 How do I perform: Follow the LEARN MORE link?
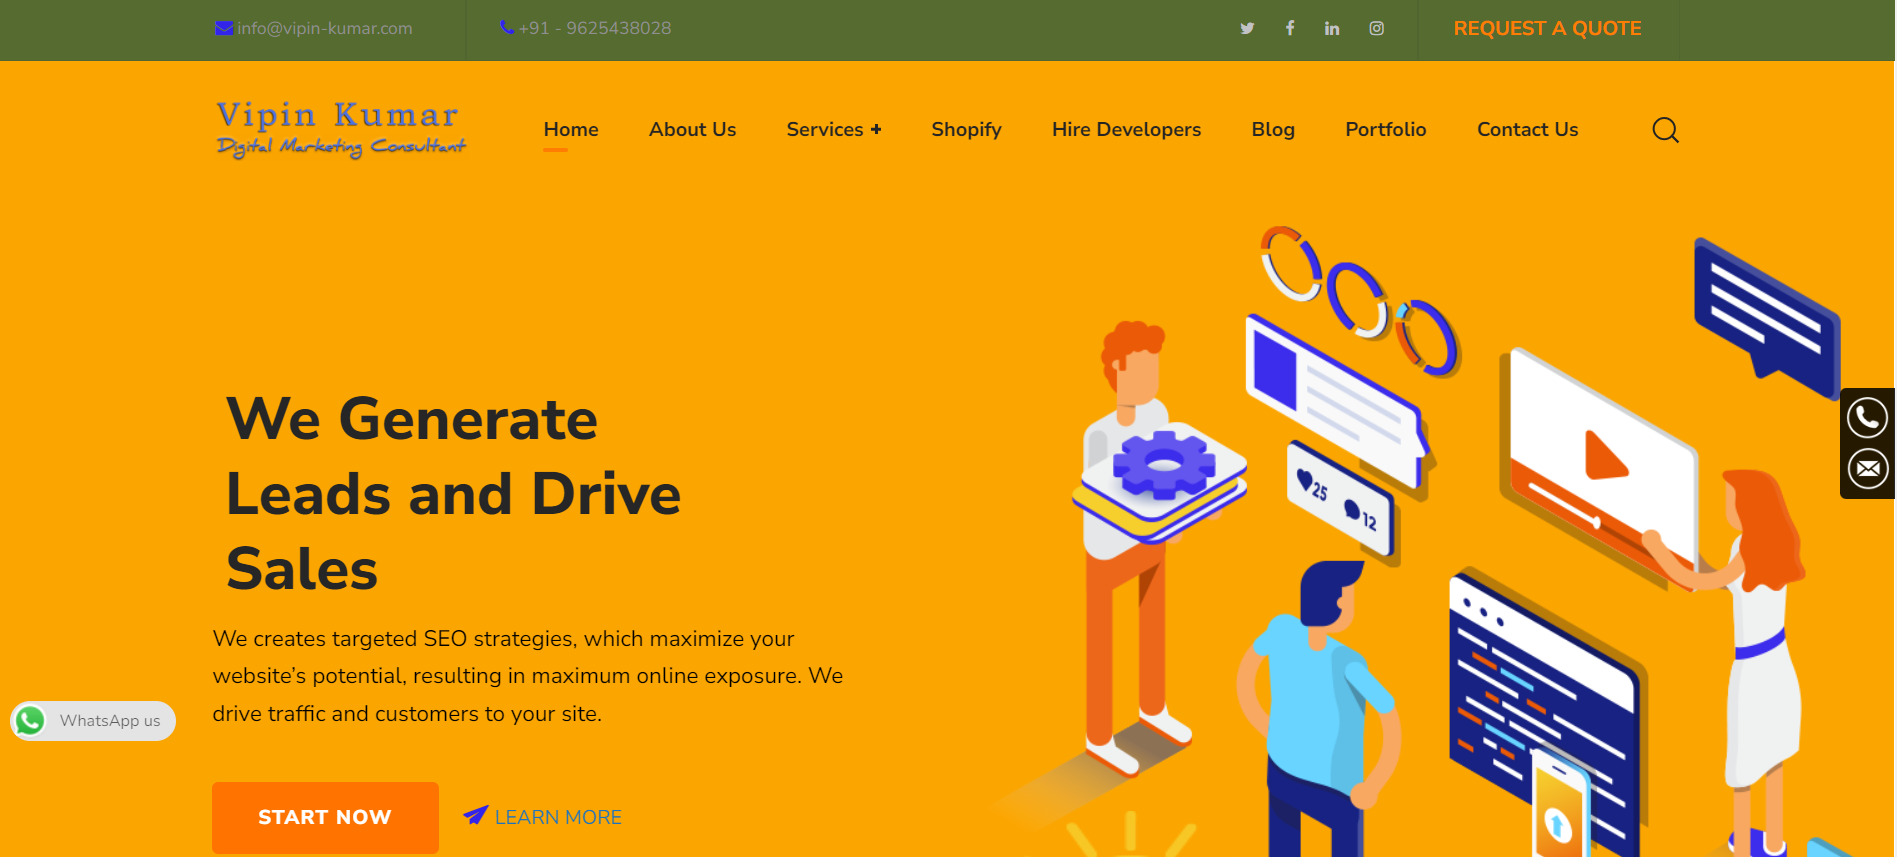(x=557, y=817)
